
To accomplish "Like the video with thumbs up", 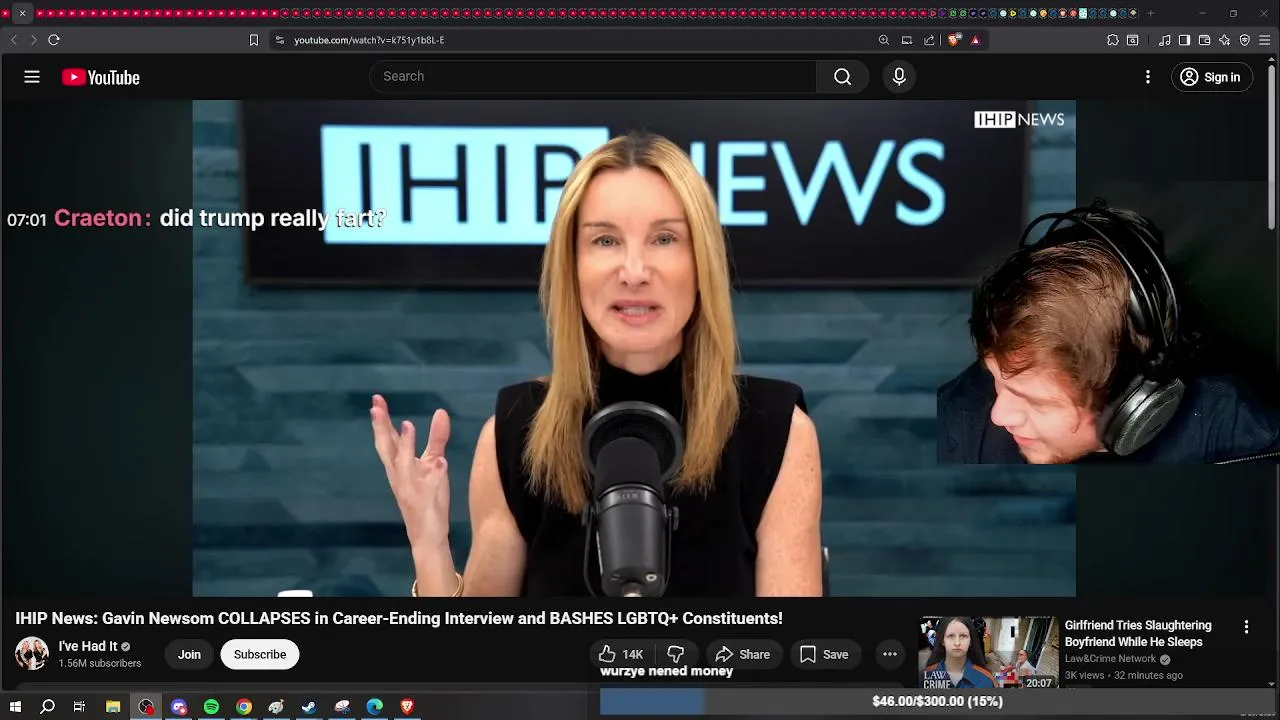I will (621, 654).
